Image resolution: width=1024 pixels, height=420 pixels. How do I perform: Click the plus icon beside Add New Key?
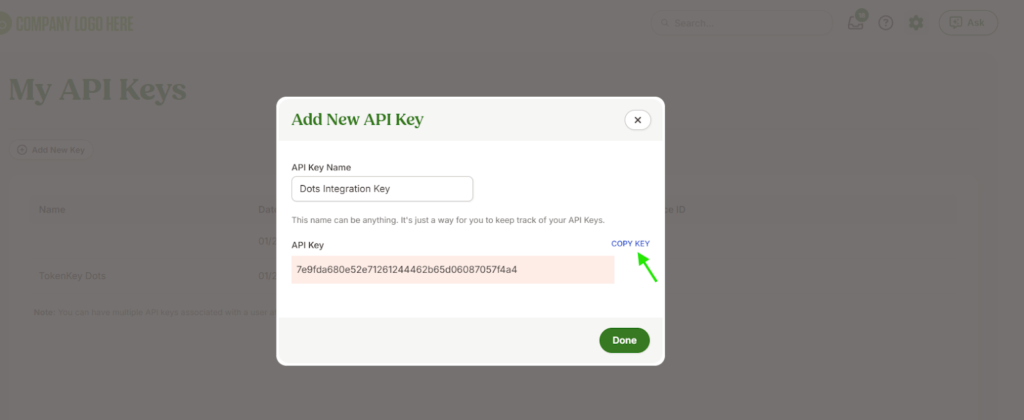tap(22, 150)
